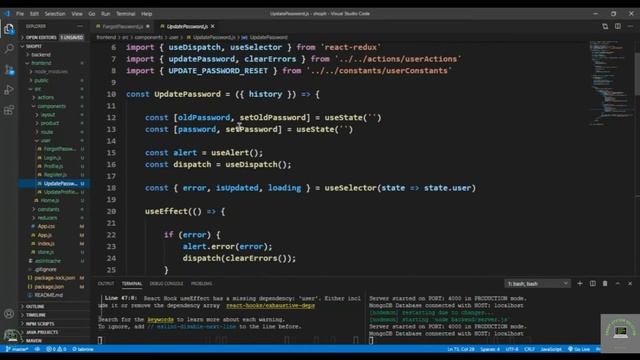Image resolution: width=640 pixels, height=360 pixels.
Task: Open the Selection menu
Action: 55,14
